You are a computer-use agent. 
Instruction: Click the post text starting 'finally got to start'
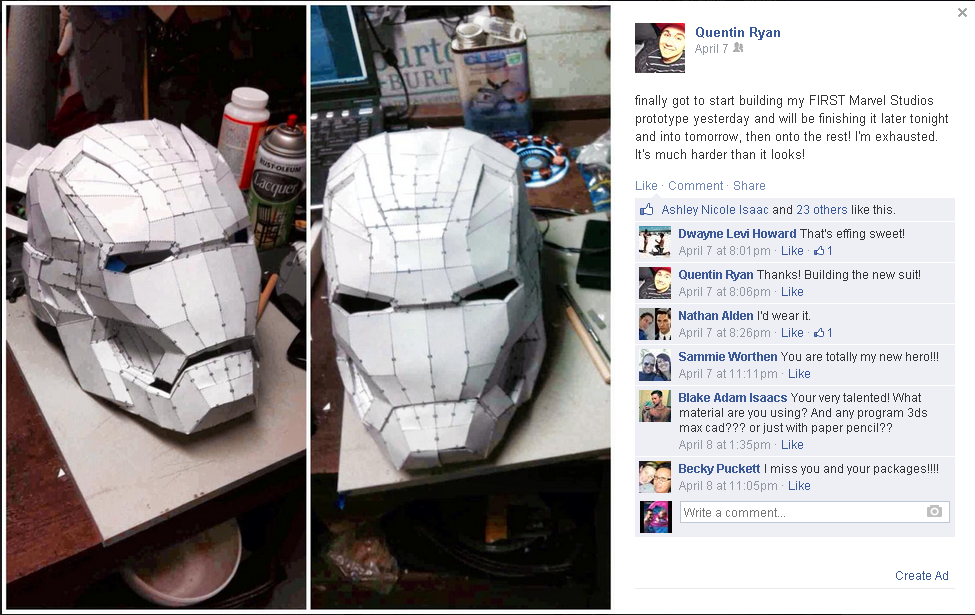click(x=792, y=127)
